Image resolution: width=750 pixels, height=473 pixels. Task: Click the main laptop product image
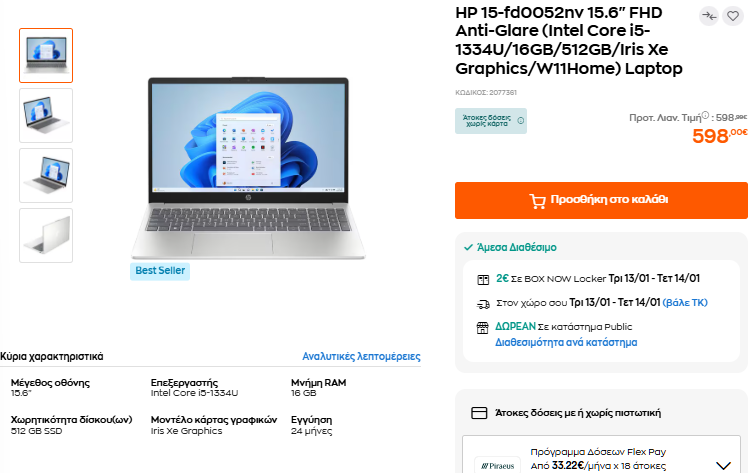(x=241, y=167)
